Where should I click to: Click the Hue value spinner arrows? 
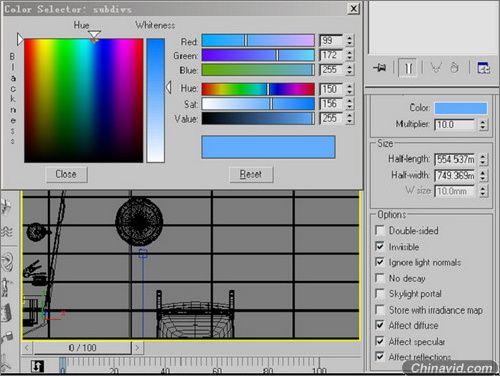tap(349, 89)
